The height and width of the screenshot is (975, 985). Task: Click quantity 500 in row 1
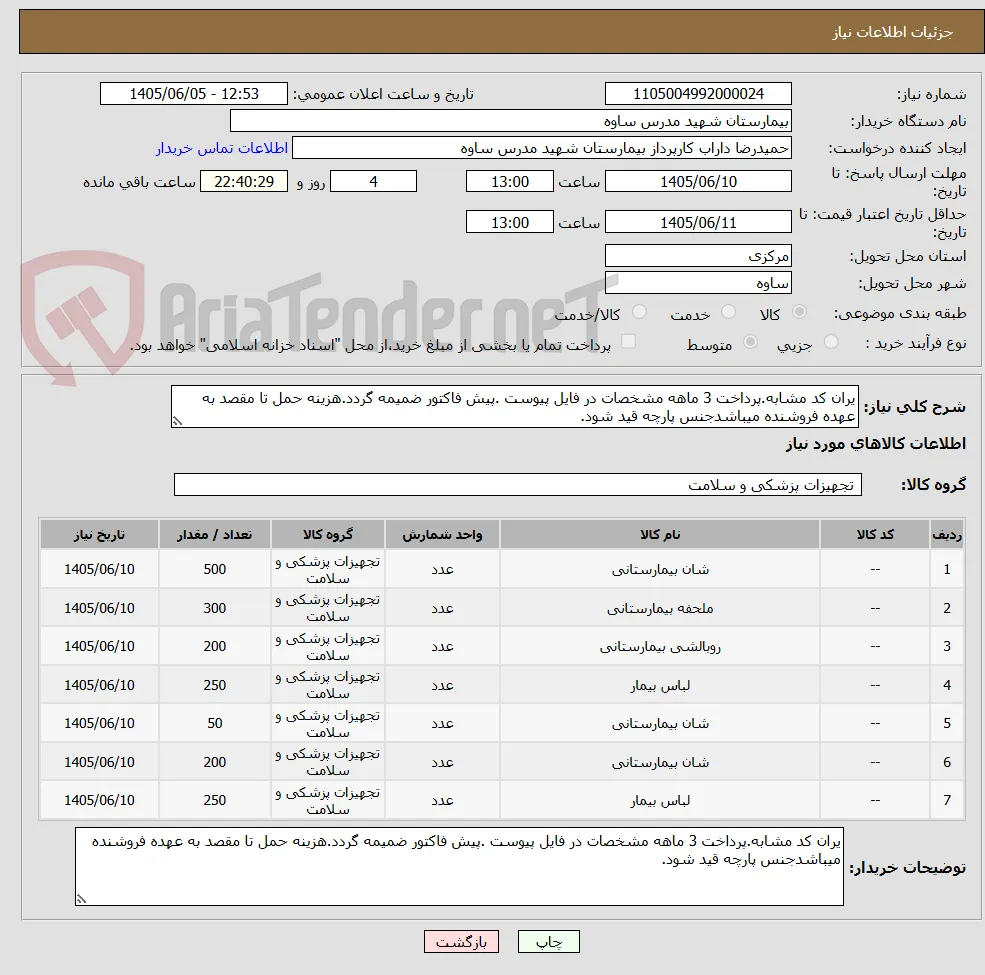point(214,569)
